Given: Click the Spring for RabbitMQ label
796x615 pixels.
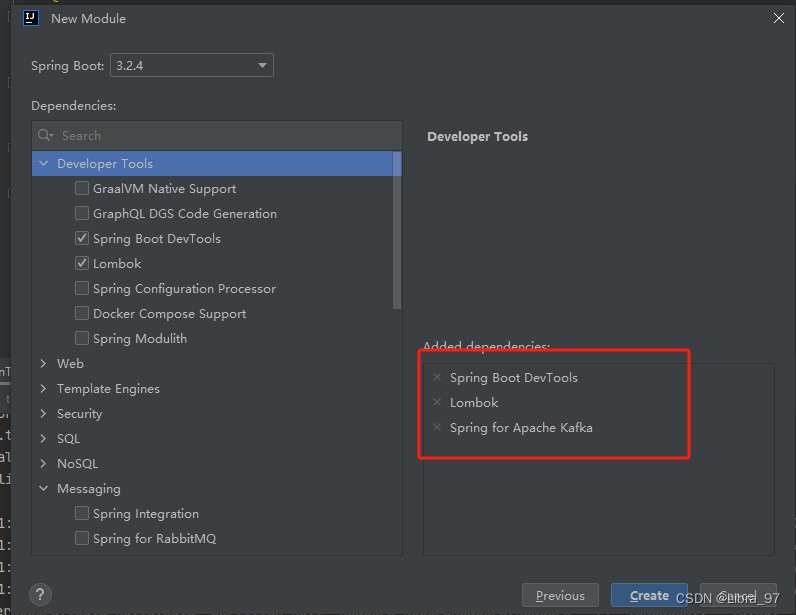Looking at the screenshot, I should (154, 539).
